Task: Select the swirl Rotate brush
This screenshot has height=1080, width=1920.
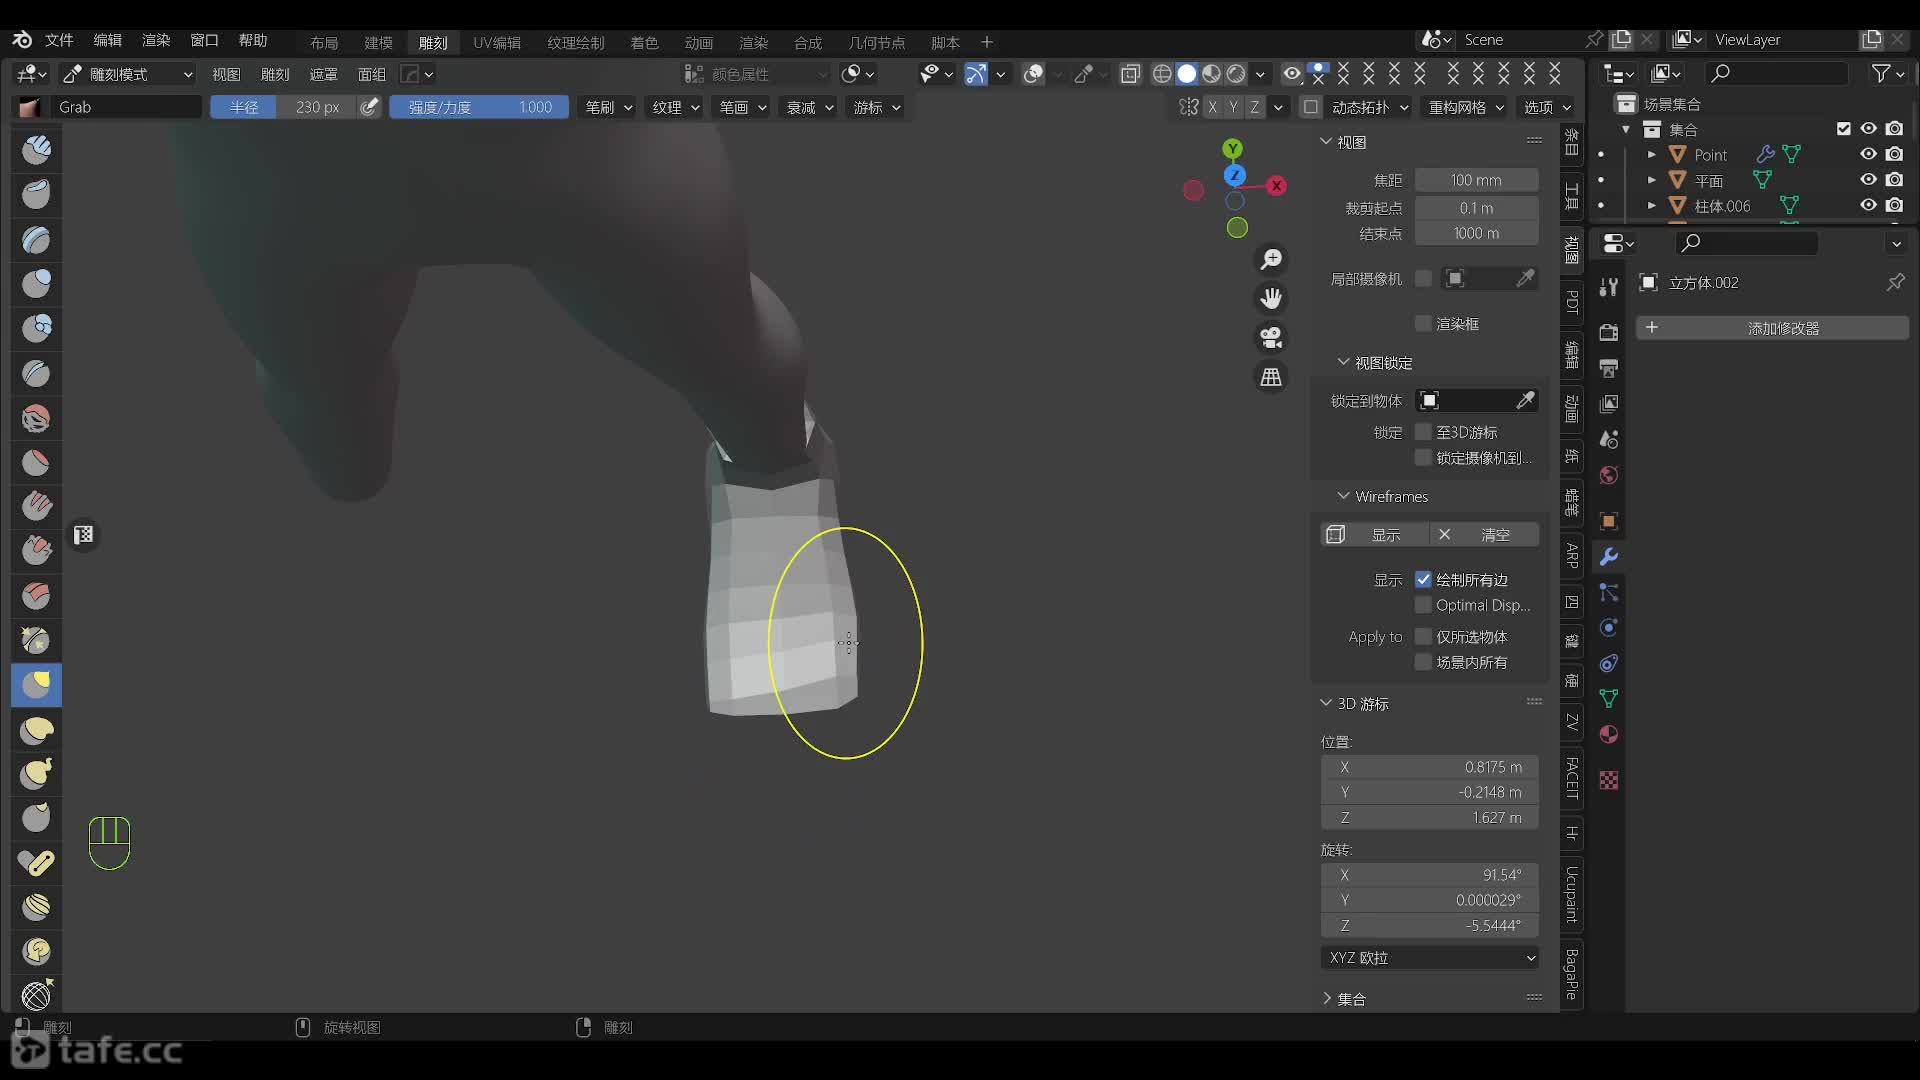Action: tap(36, 952)
